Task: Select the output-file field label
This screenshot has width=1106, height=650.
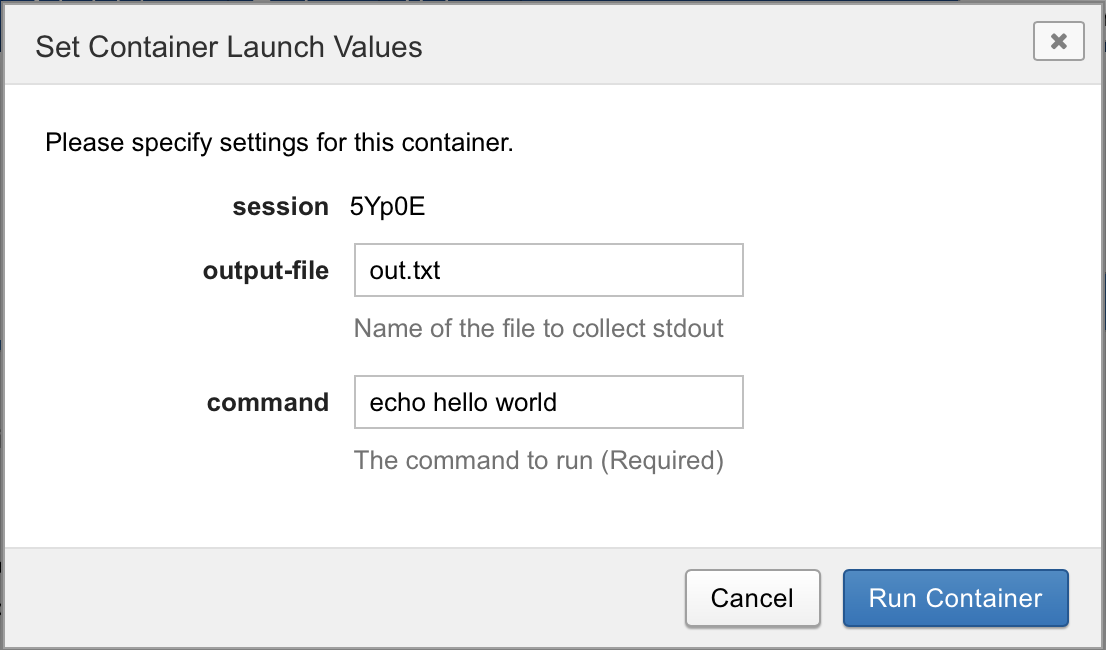Action: click(265, 270)
